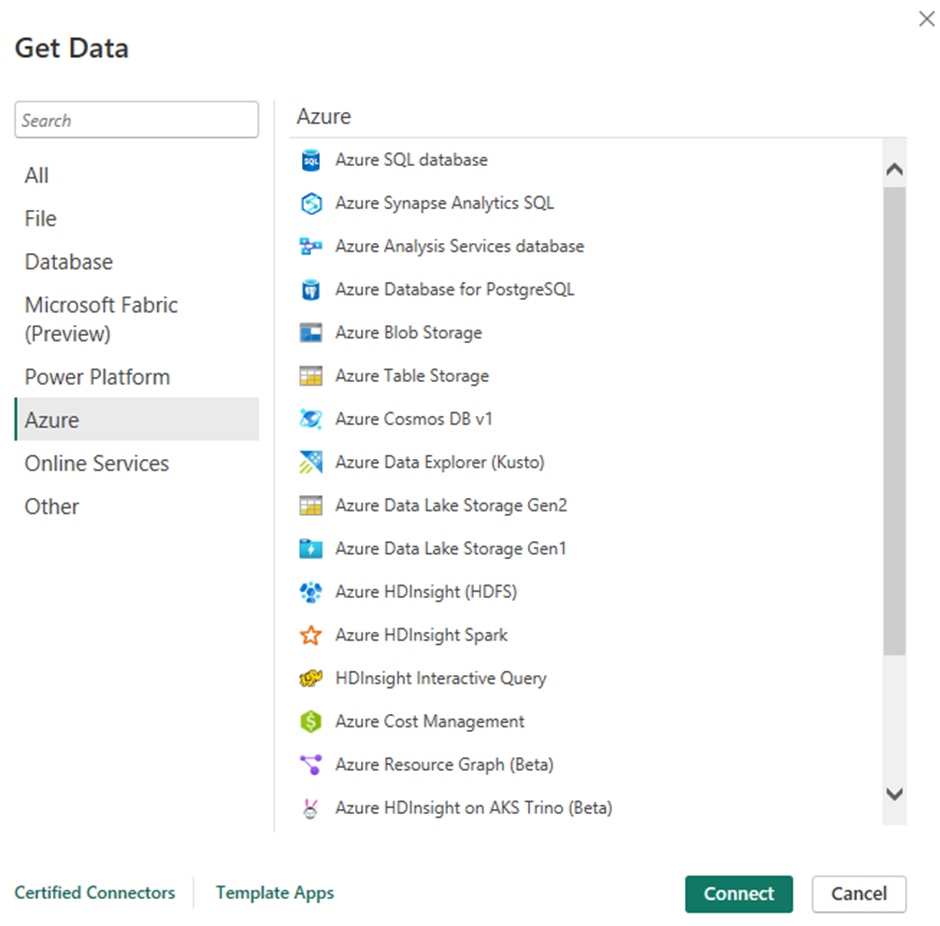Select Azure Resource Graph (Beta) text
The image size is (940, 926).
444,764
